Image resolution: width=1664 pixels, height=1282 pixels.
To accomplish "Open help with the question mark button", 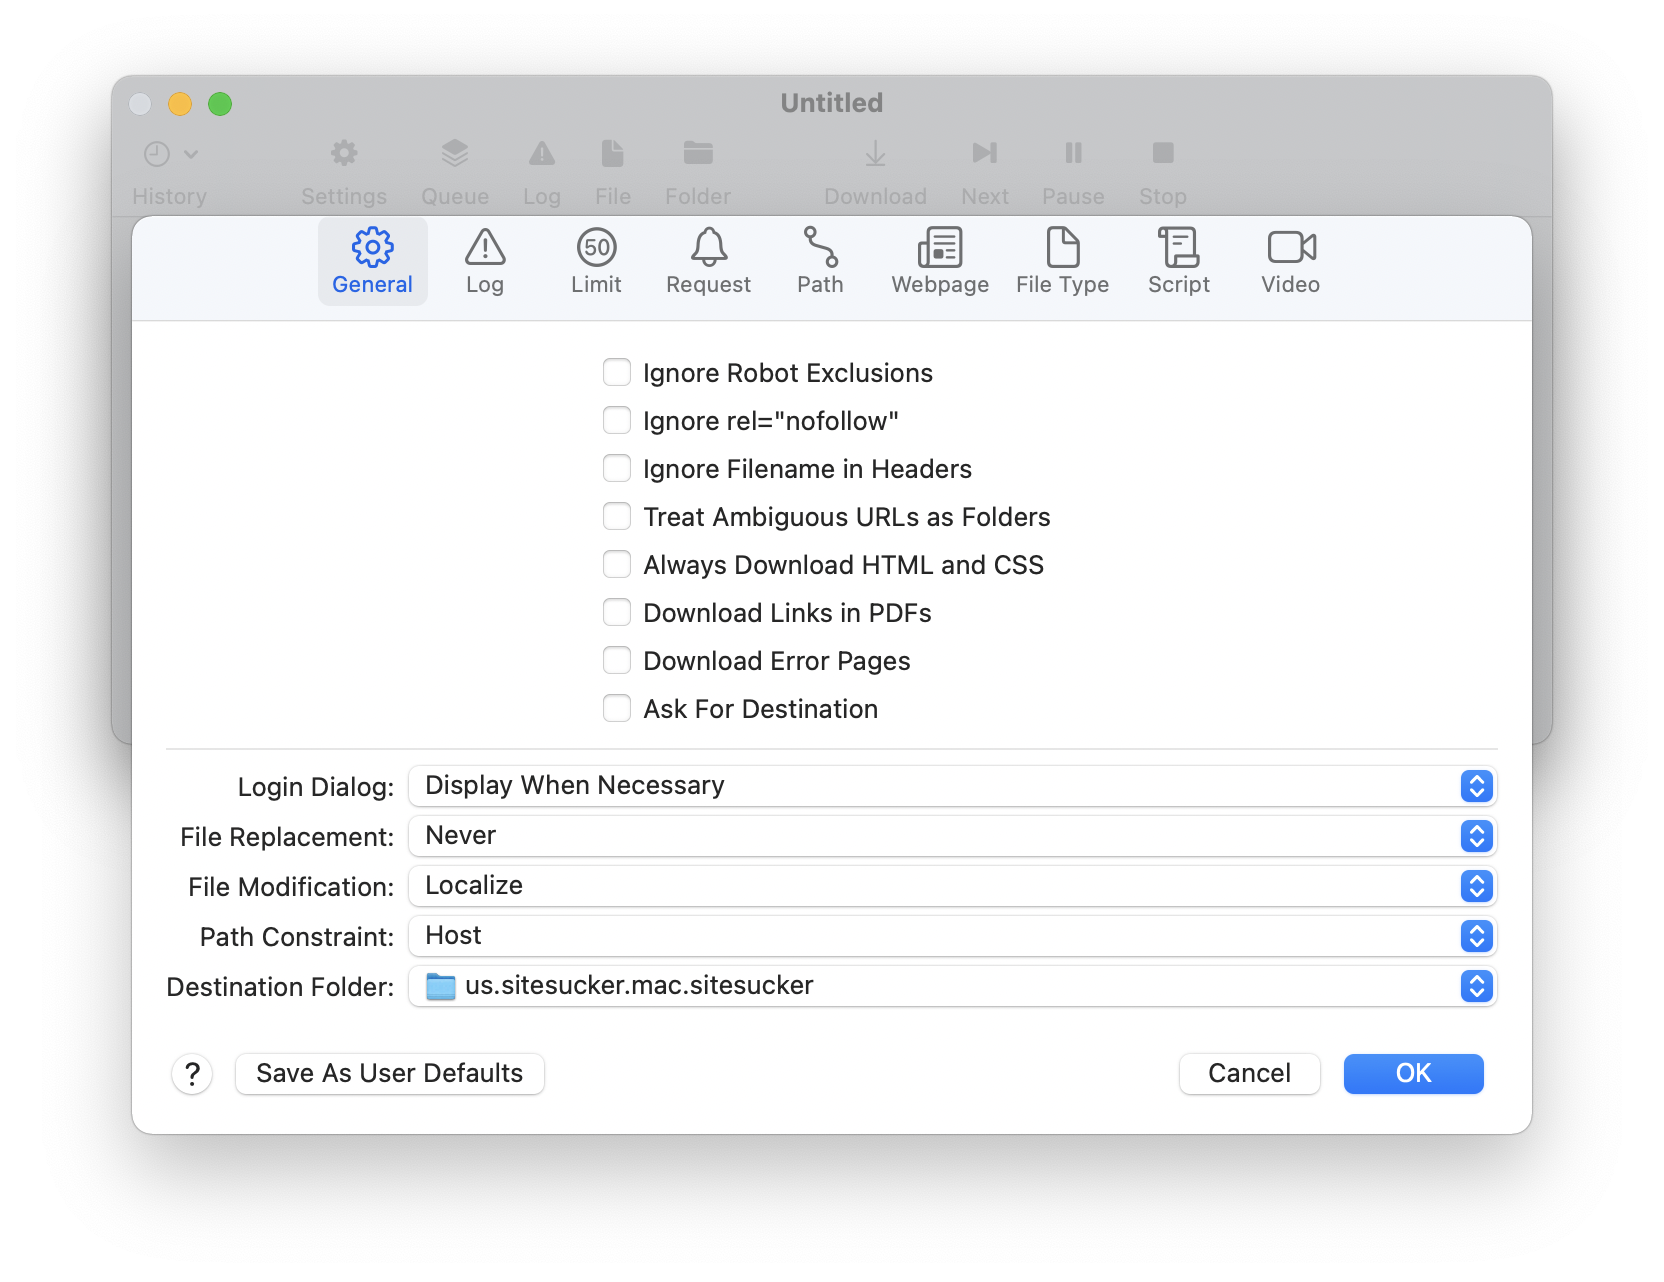I will (192, 1074).
